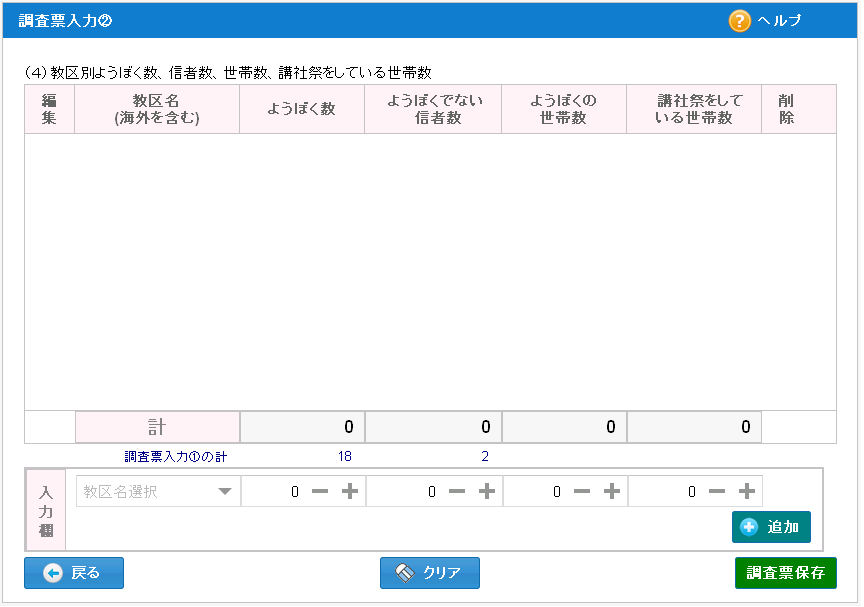This screenshot has width=864, height=607.
Task: Click the 計 total row label
Action: [158, 429]
